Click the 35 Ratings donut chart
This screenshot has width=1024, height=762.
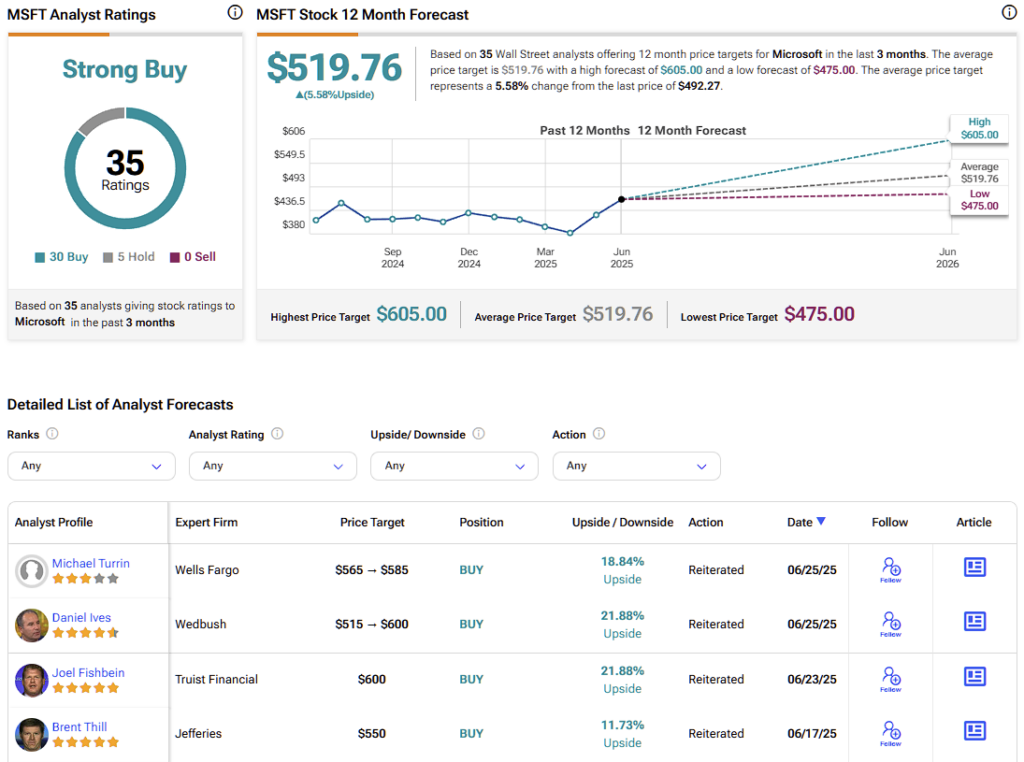[125, 168]
